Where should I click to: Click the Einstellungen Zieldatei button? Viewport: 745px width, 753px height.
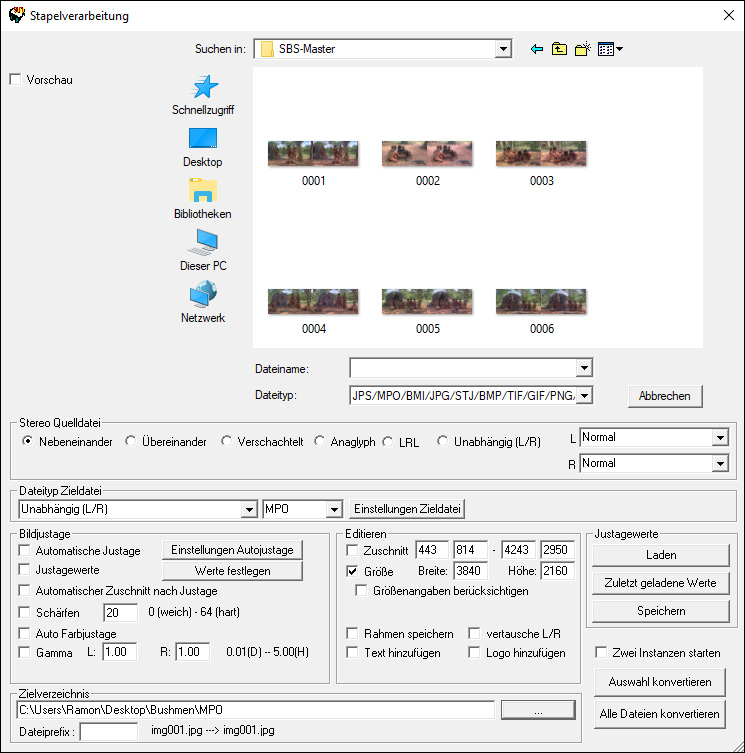tap(408, 509)
